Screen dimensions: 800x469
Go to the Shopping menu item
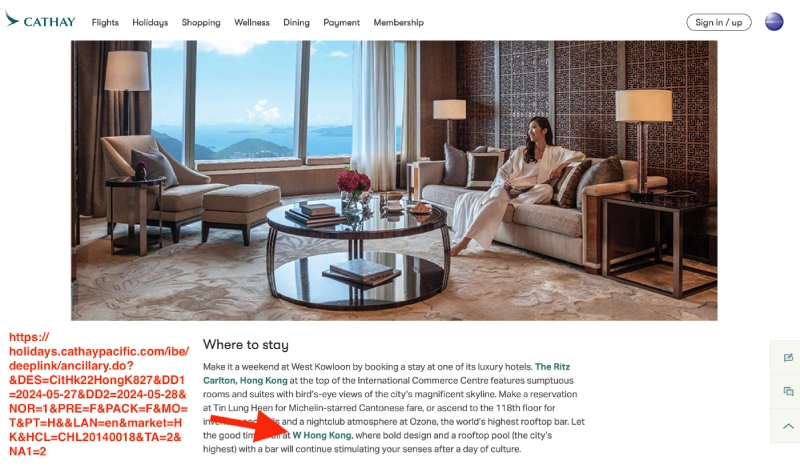tap(201, 22)
